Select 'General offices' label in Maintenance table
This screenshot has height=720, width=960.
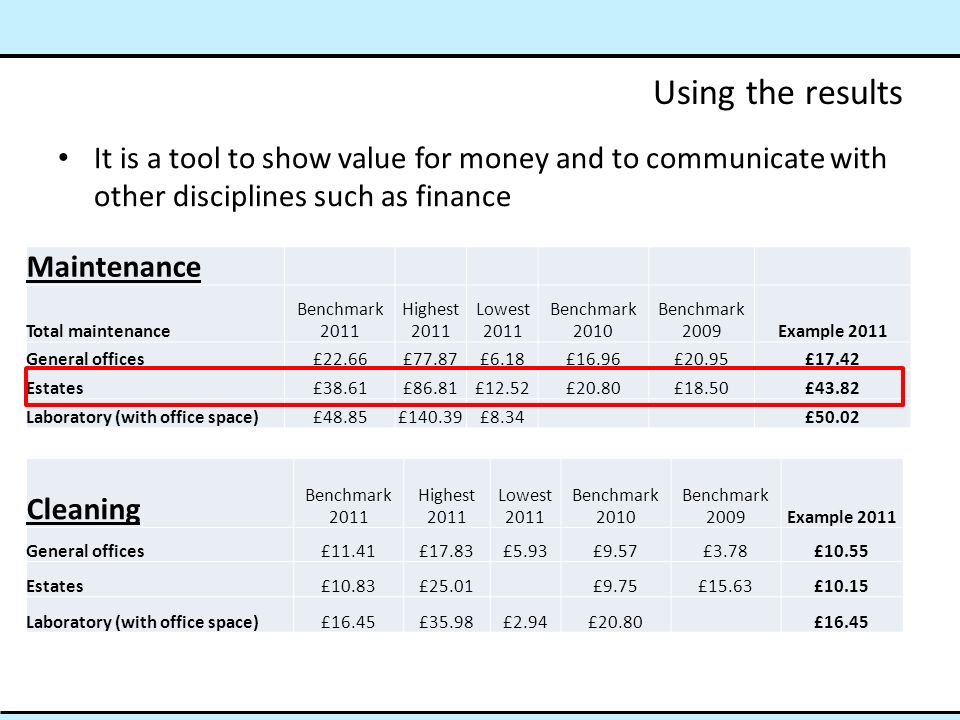(x=85, y=359)
